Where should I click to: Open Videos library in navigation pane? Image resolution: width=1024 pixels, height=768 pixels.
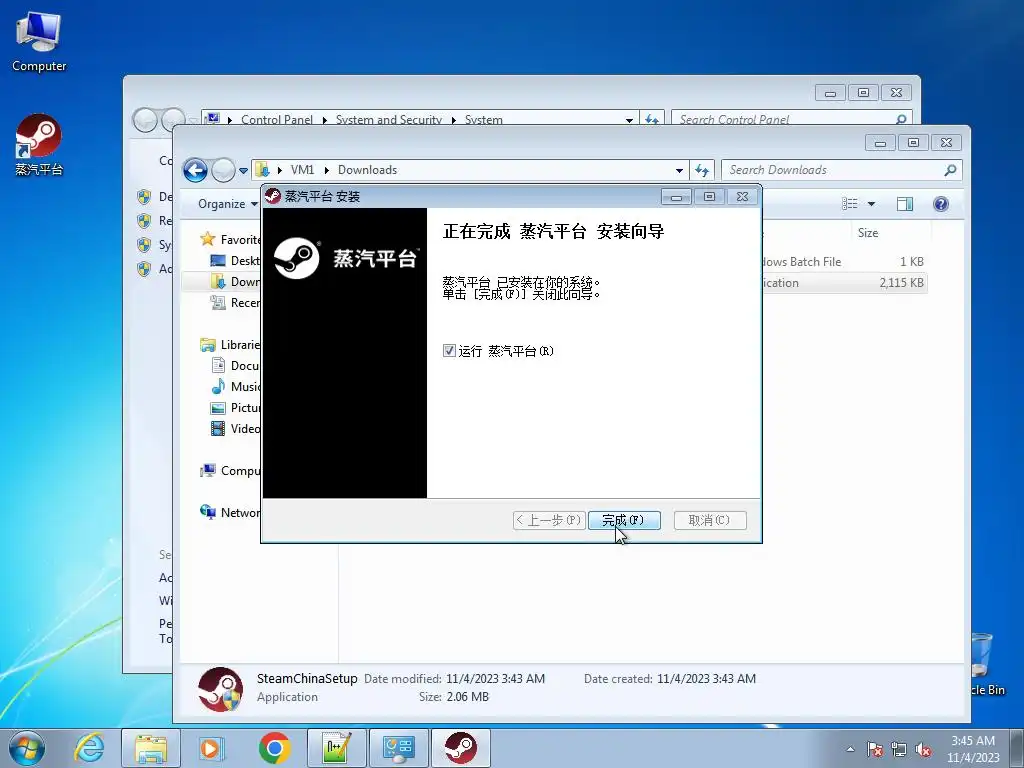(x=235, y=428)
